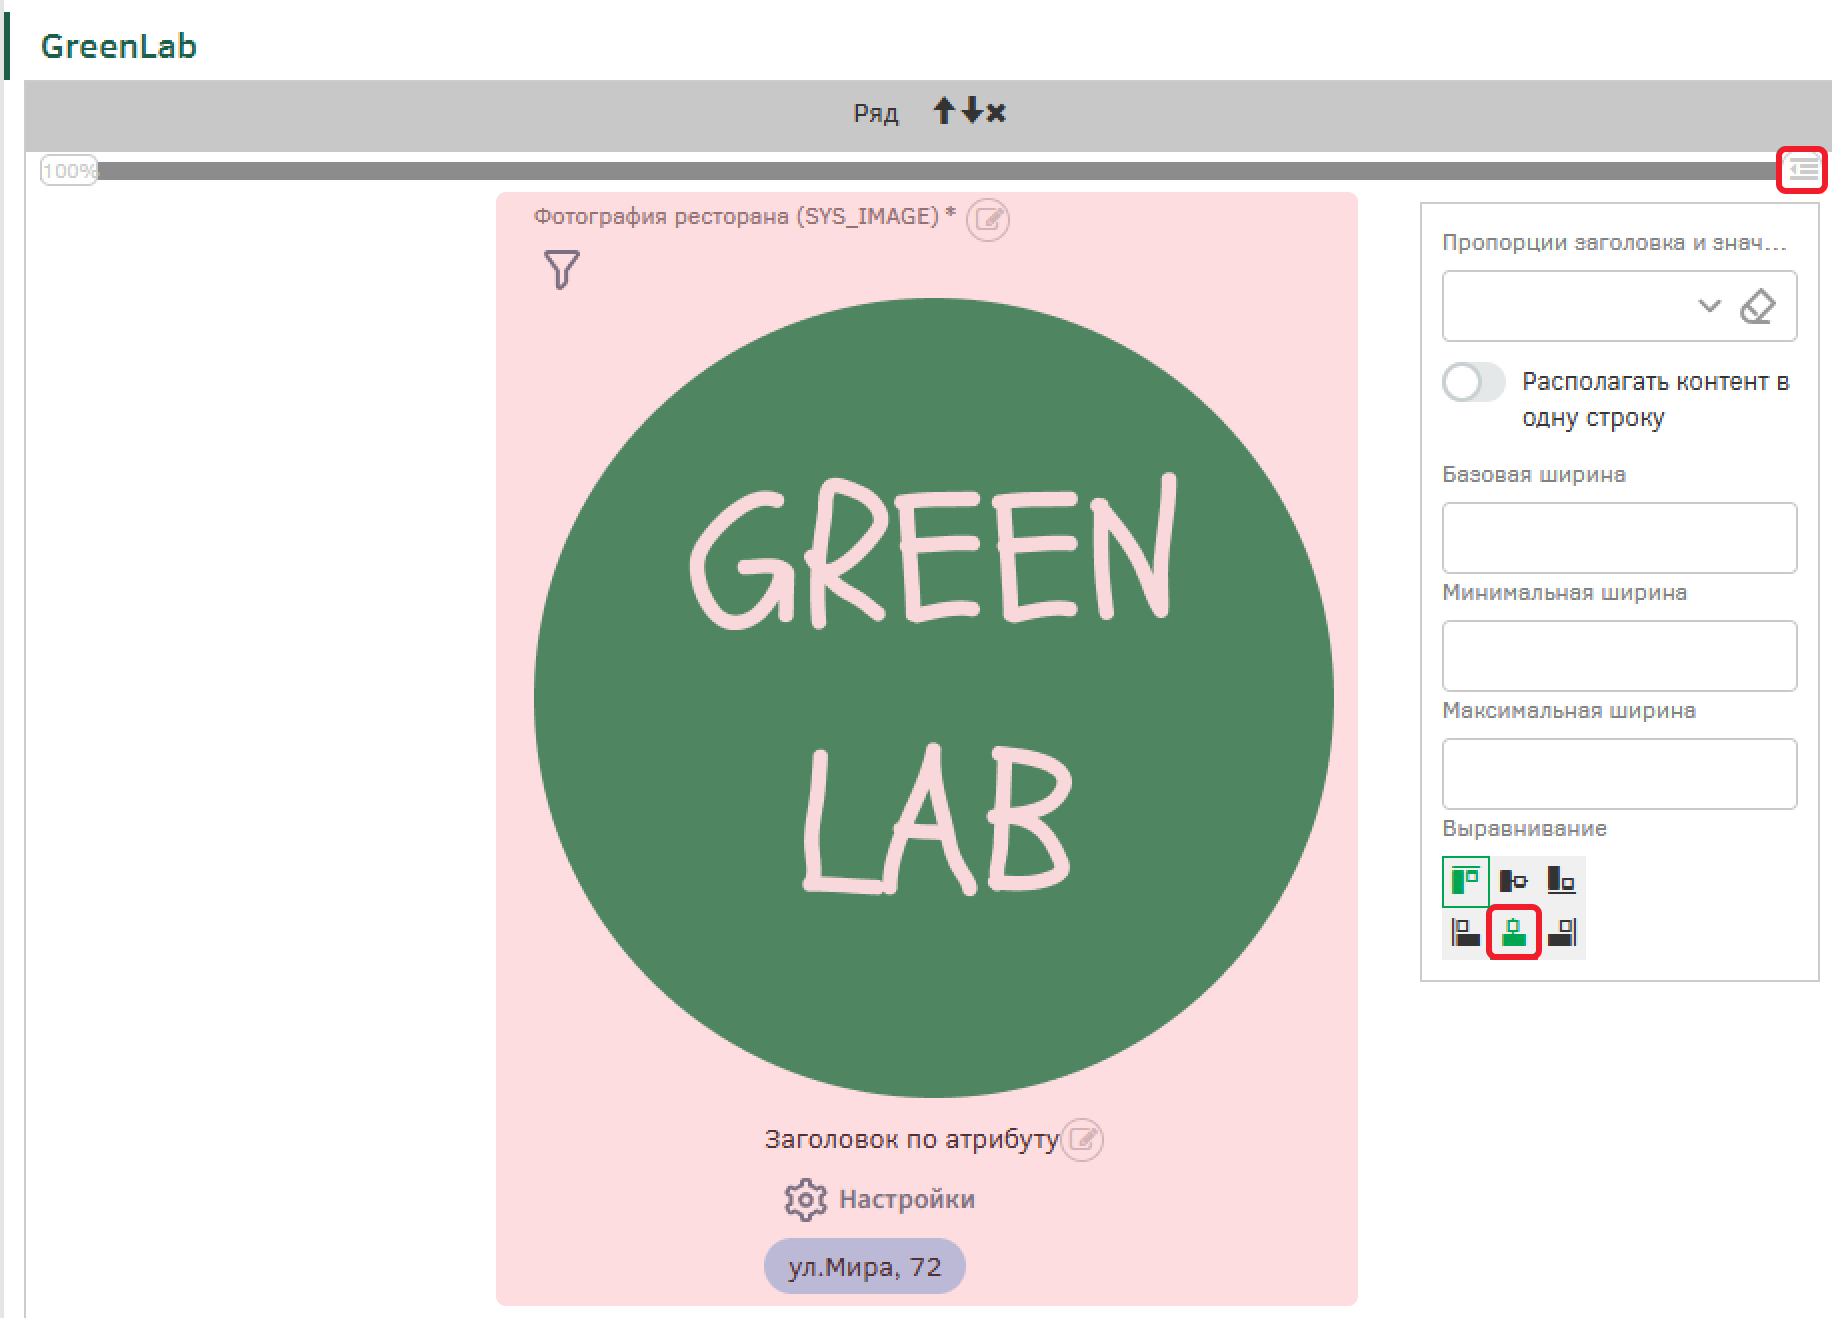The width and height of the screenshot is (1832, 1318).
Task: Select vertical middle alignment option
Action: tap(1514, 881)
